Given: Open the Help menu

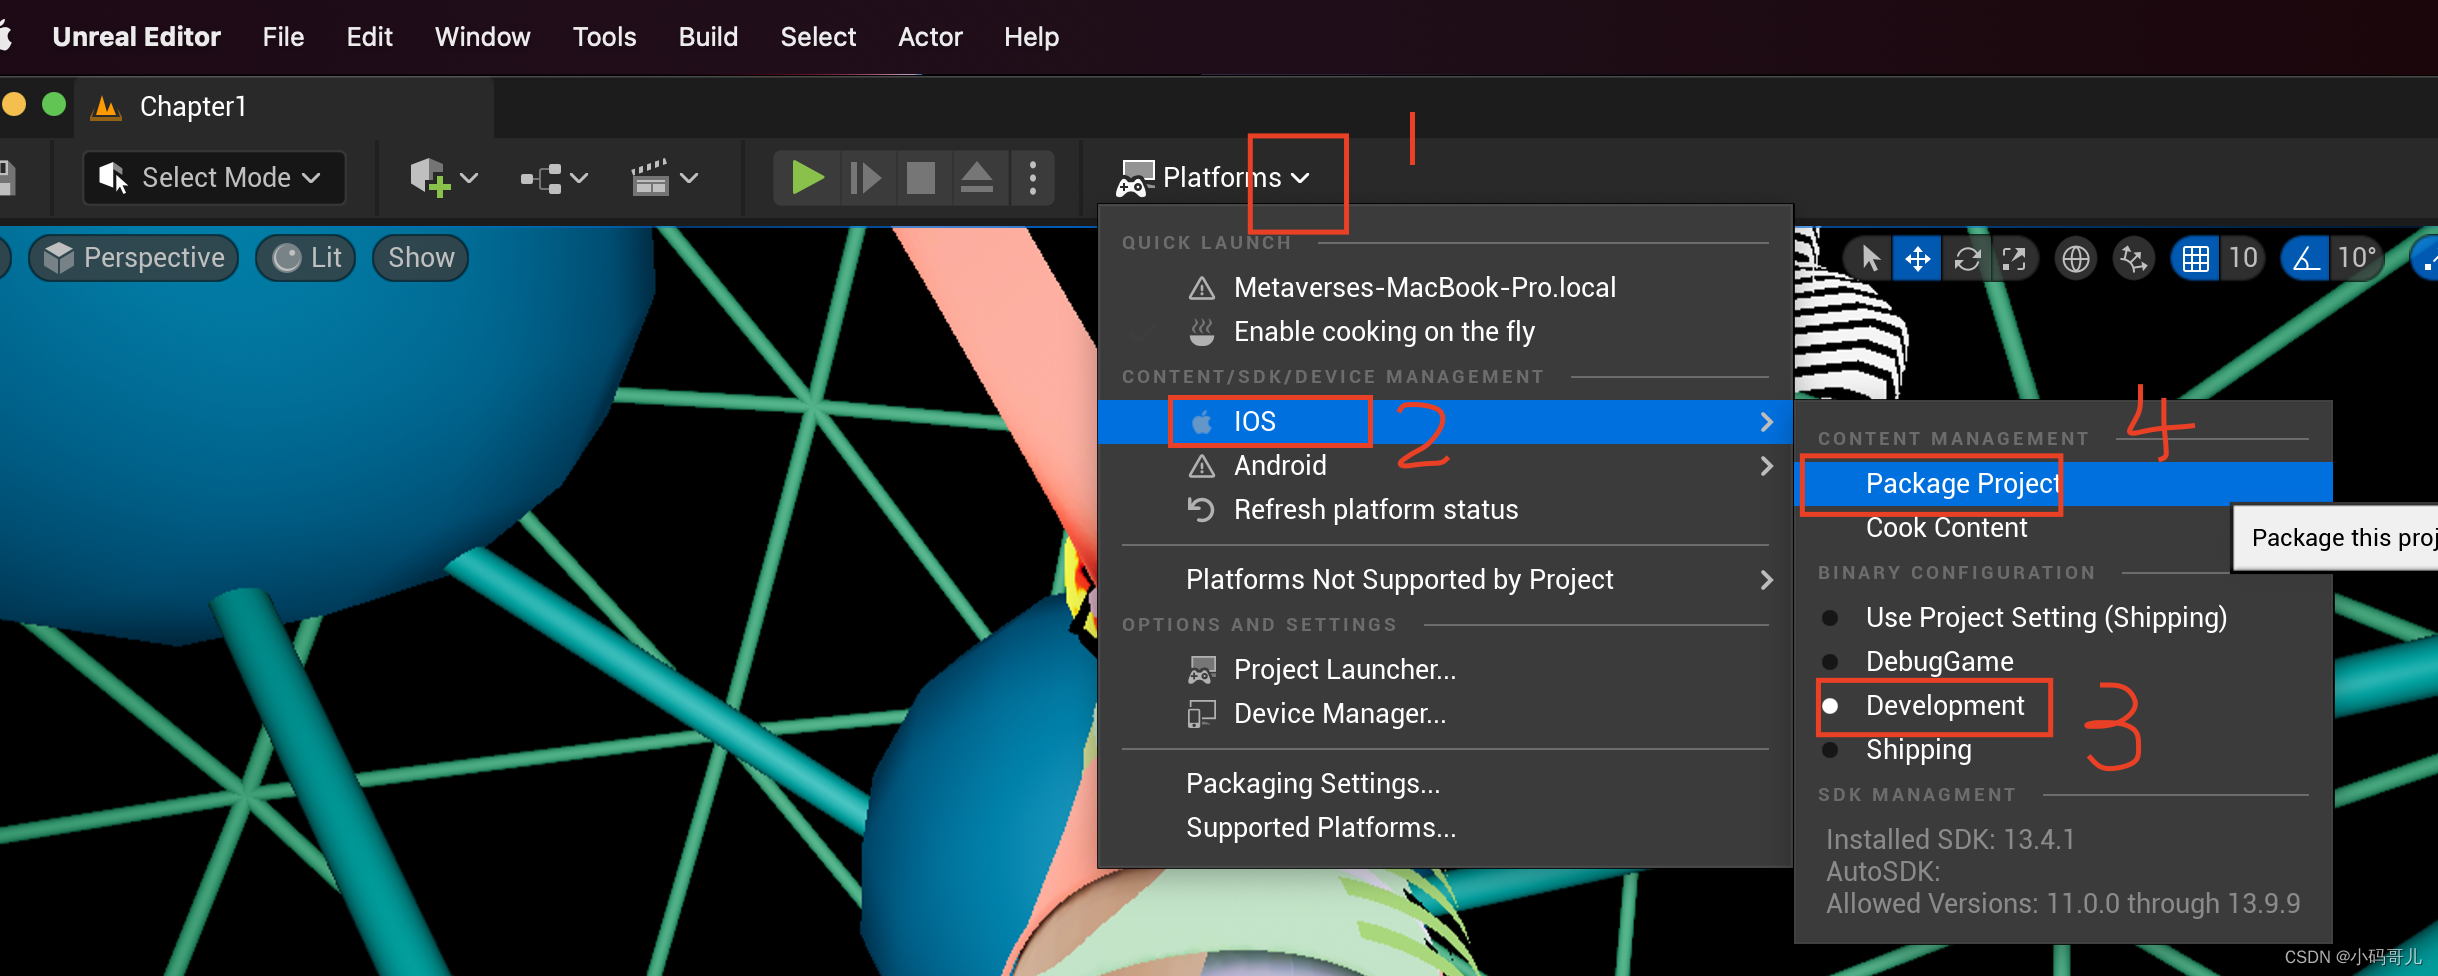Looking at the screenshot, I should 1031,37.
